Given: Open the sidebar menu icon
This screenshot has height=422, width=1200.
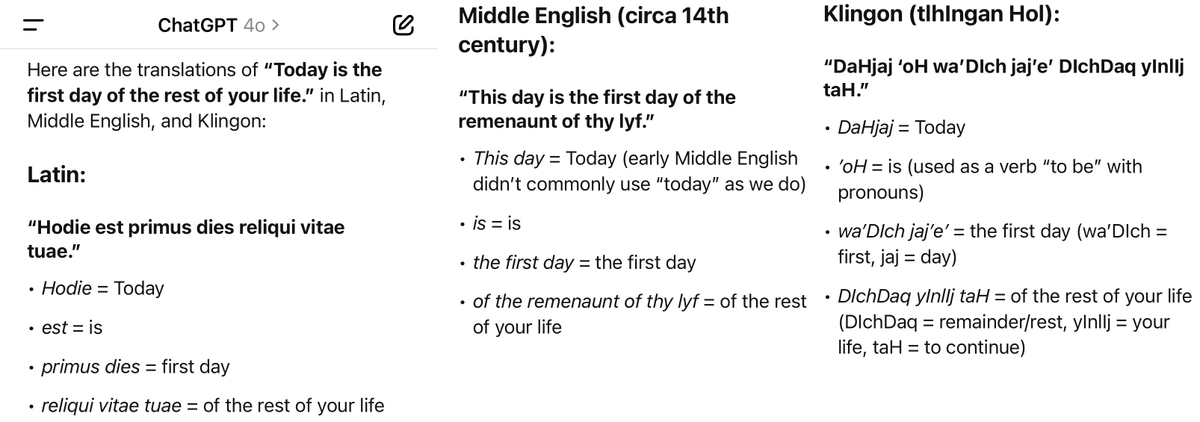Looking at the screenshot, I should tap(33, 24).
